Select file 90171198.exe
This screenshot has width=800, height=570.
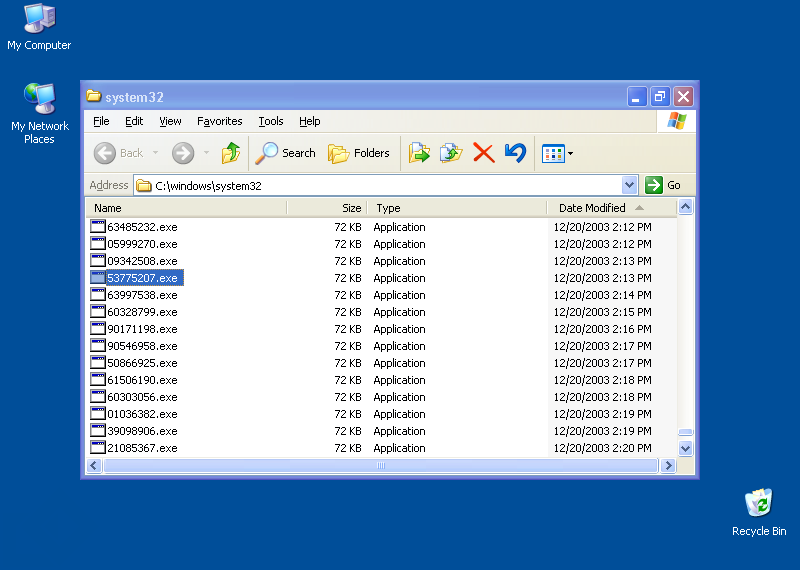pos(142,329)
